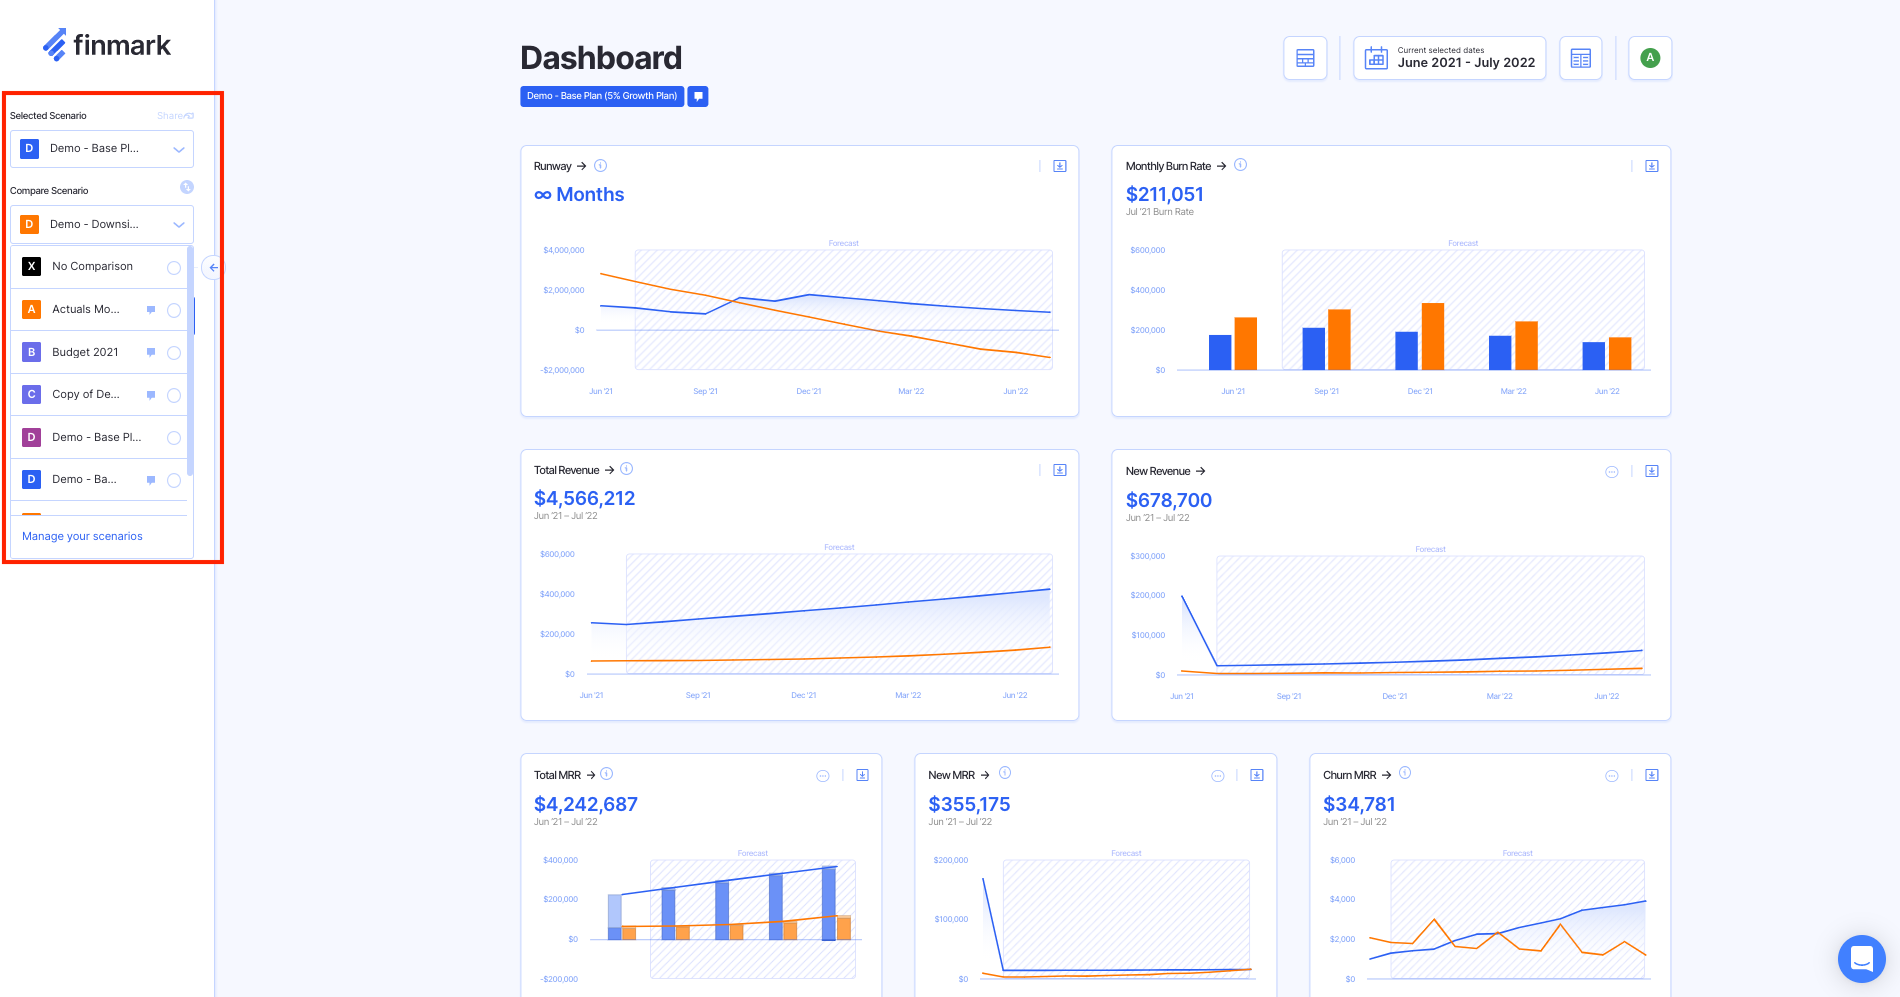1900x997 pixels.
Task: Select the Budget 2021 scenario radio button
Action: 174,353
